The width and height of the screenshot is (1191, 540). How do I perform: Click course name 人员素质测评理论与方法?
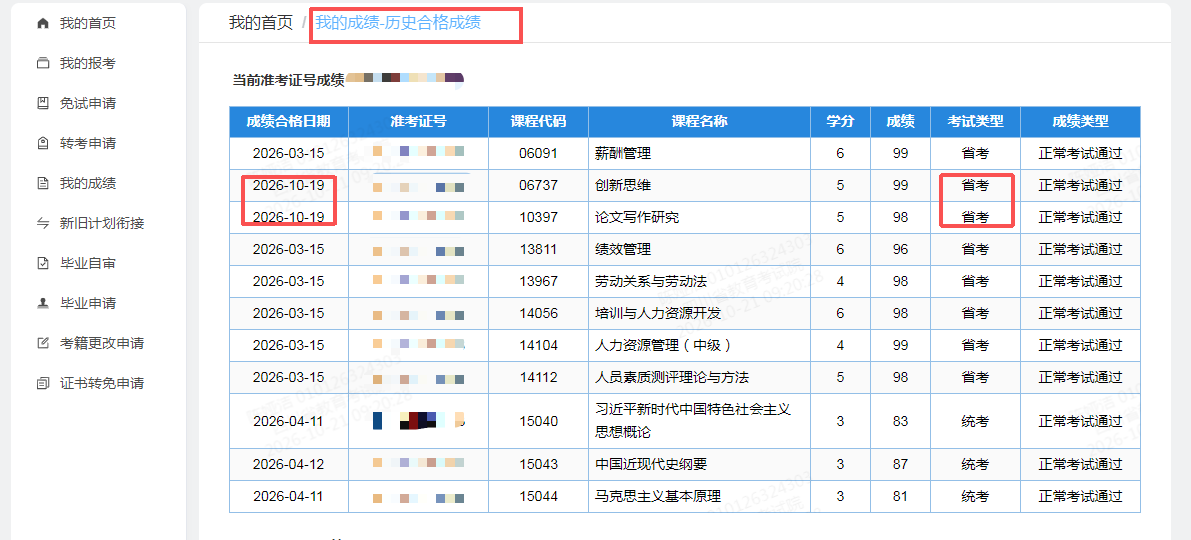[x=672, y=377]
